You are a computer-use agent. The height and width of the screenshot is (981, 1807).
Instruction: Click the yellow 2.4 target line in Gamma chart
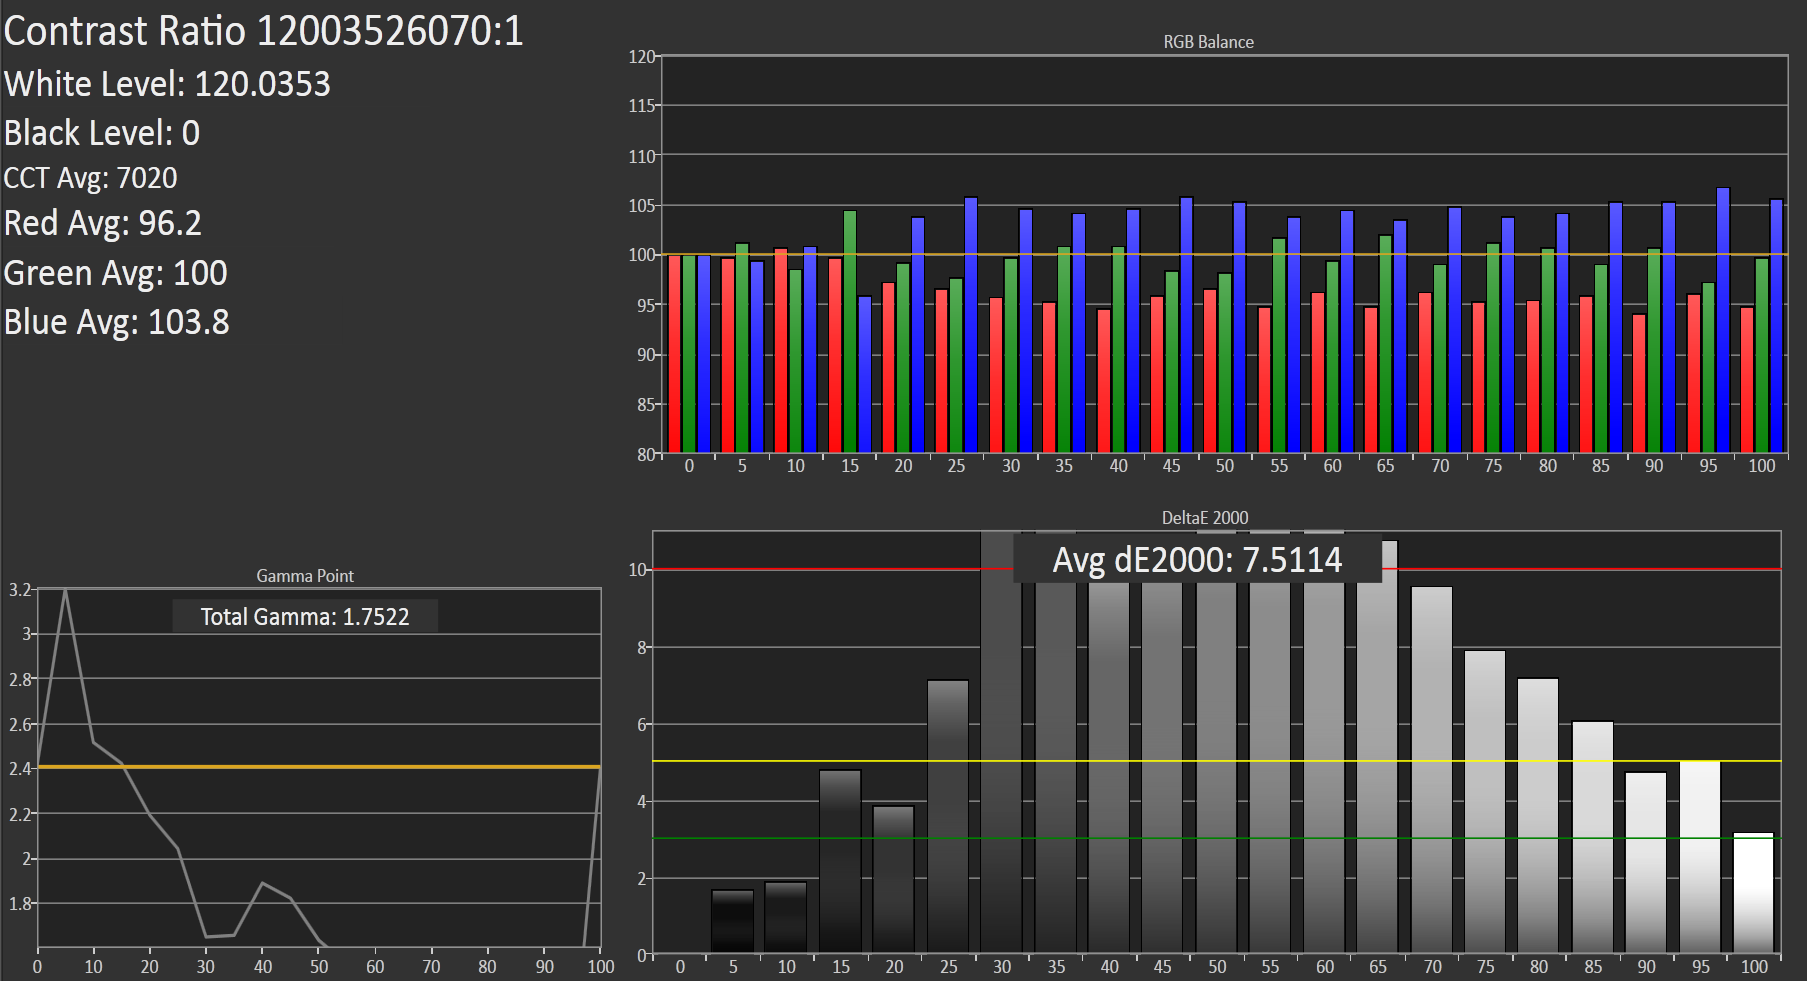pyautogui.click(x=319, y=767)
